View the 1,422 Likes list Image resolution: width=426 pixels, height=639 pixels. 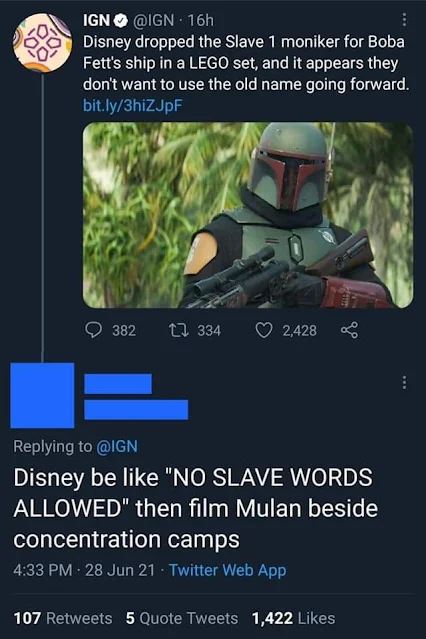[x=294, y=618]
